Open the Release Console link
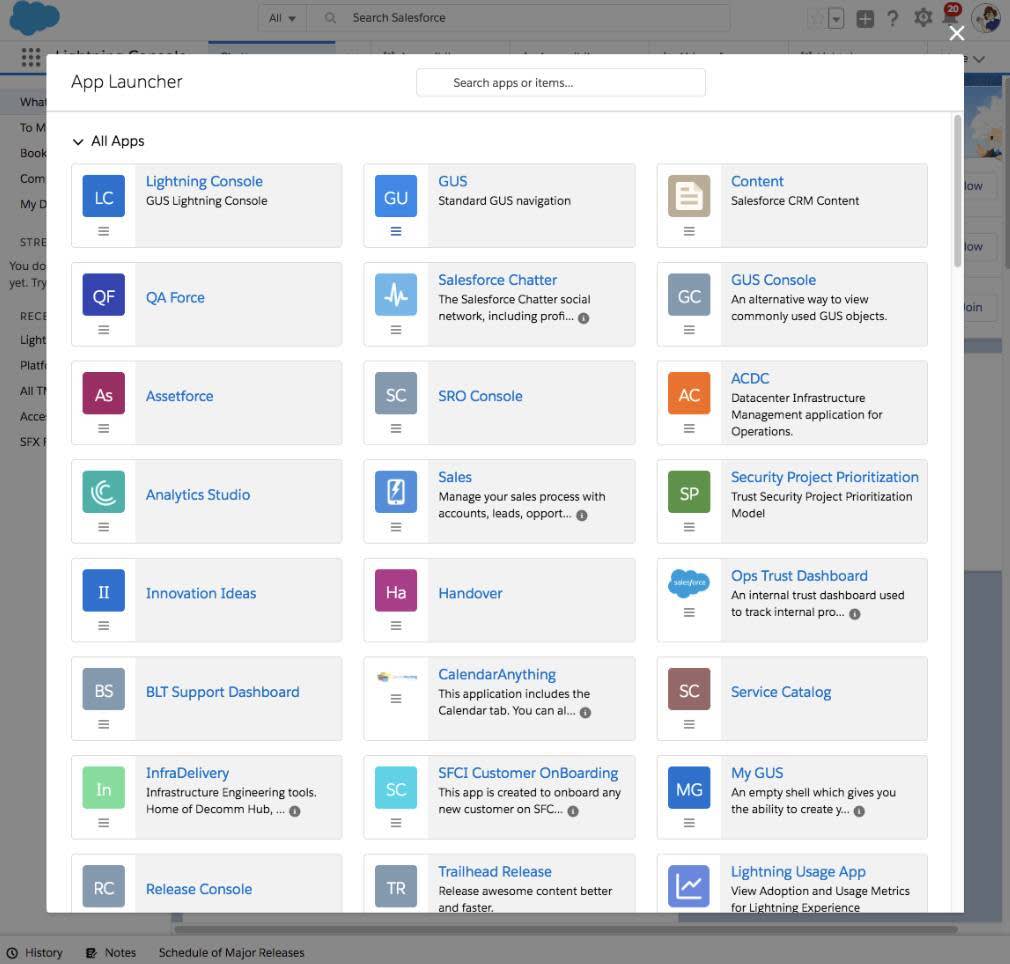The height and width of the screenshot is (964, 1010). (x=198, y=889)
